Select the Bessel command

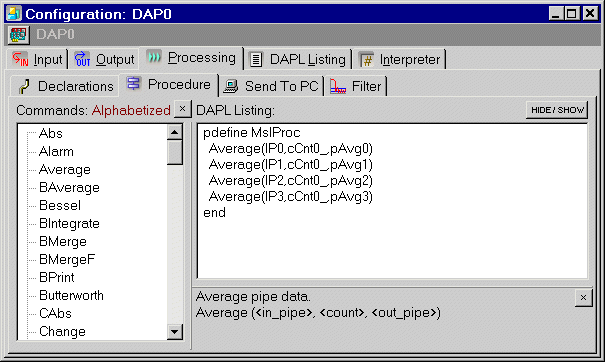pos(60,205)
